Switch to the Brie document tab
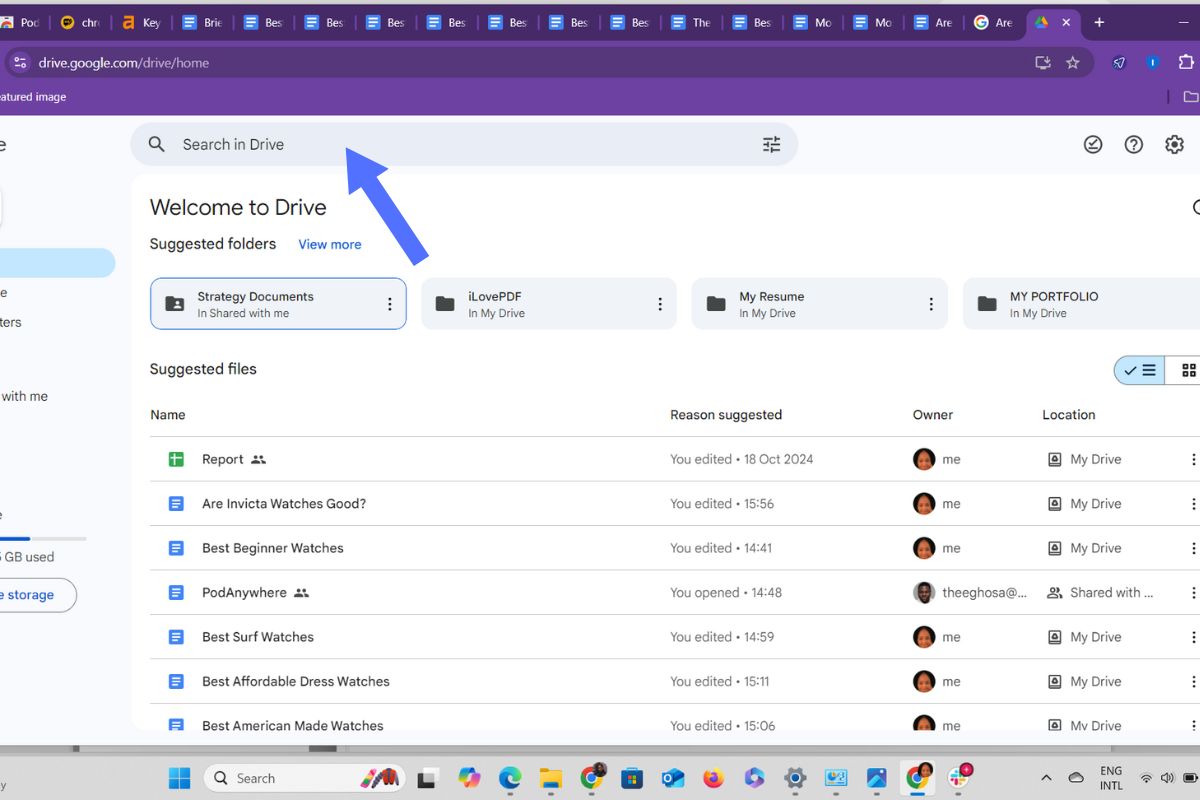Screen dimensions: 1200x800 [202, 22]
